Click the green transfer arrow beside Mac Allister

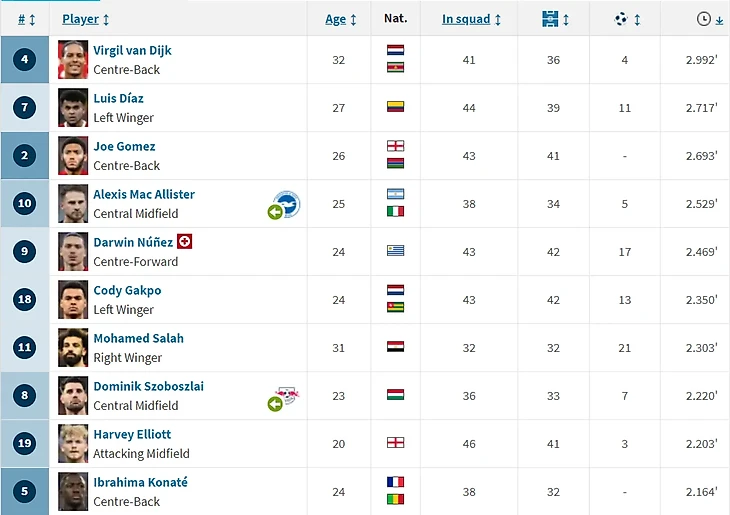(274, 212)
